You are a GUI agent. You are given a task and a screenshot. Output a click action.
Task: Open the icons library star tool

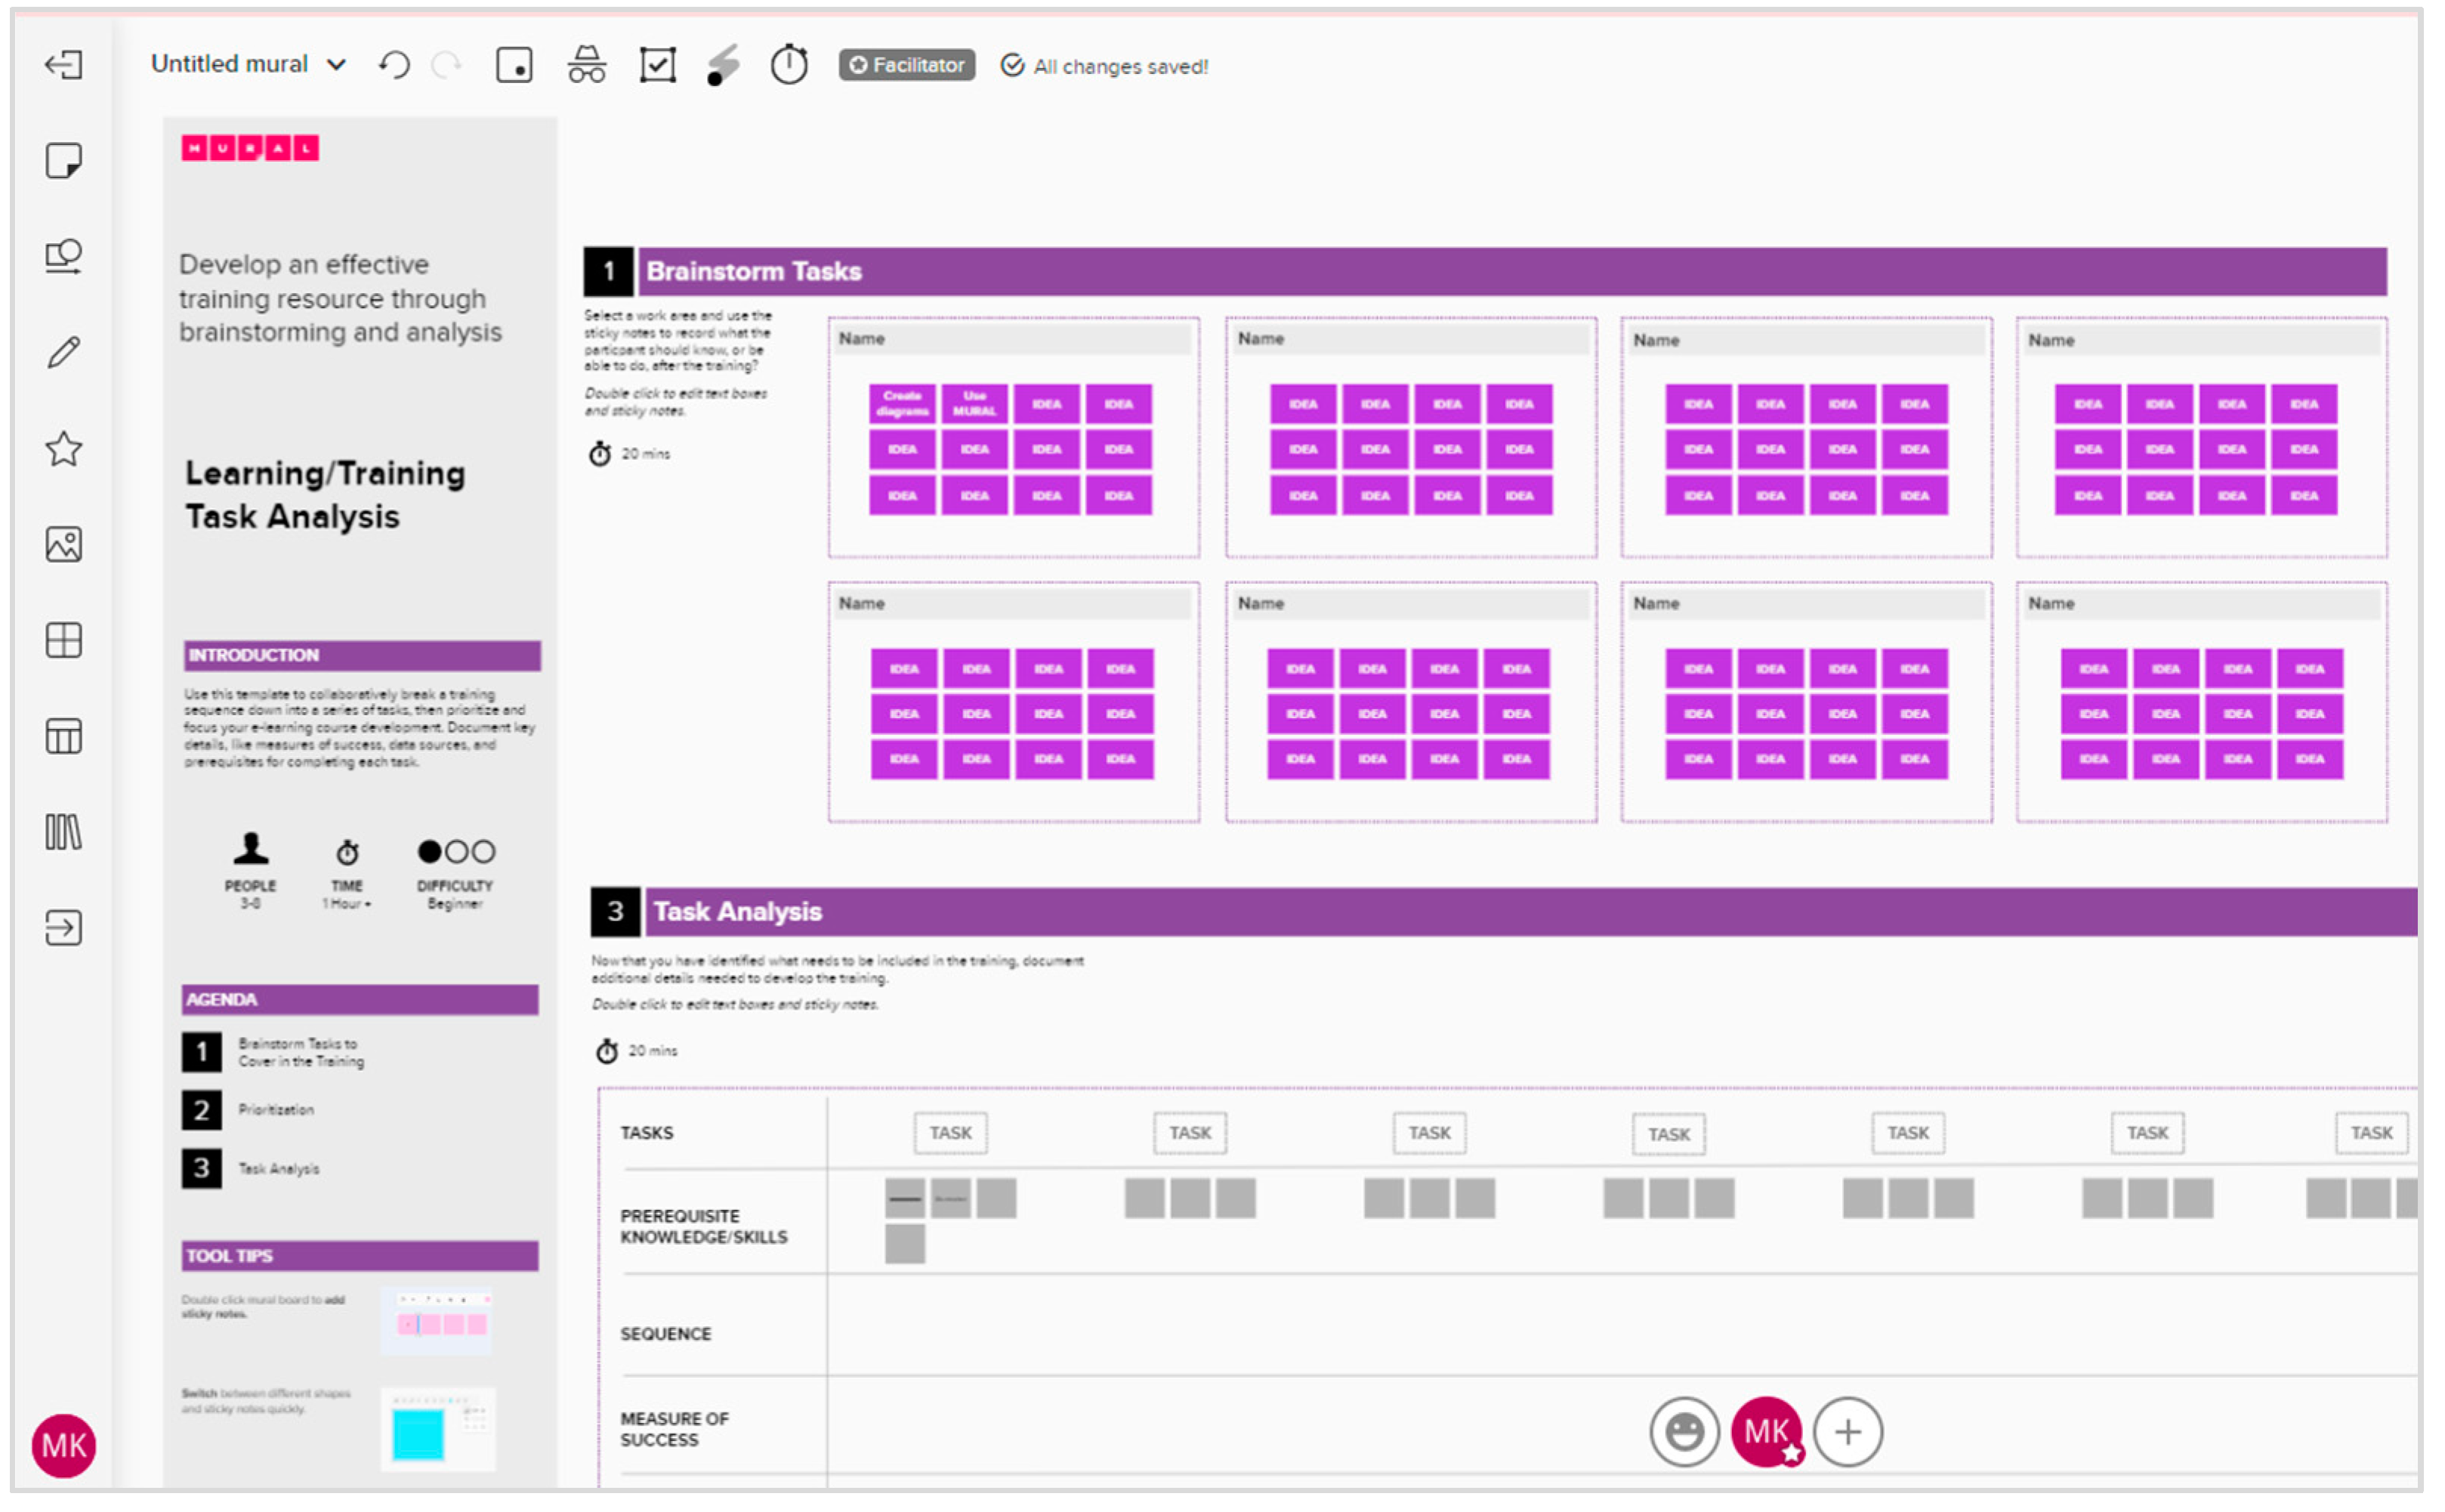point(63,449)
